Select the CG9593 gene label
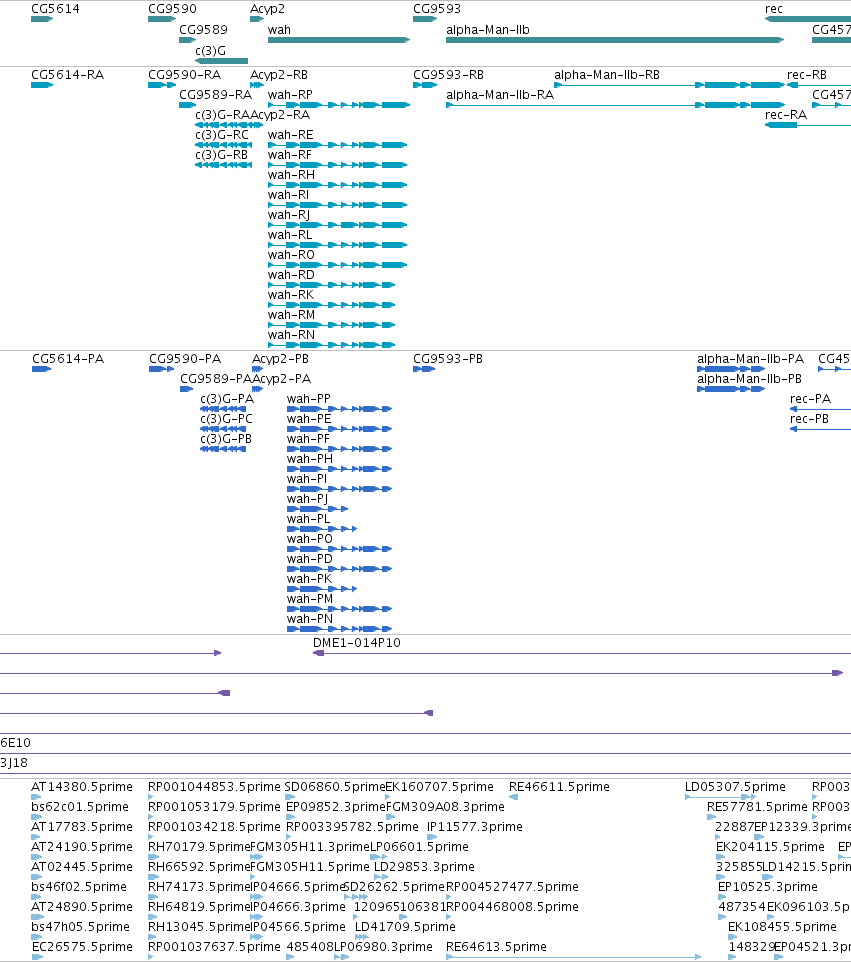This screenshot has height=962, width=851. coord(437,9)
